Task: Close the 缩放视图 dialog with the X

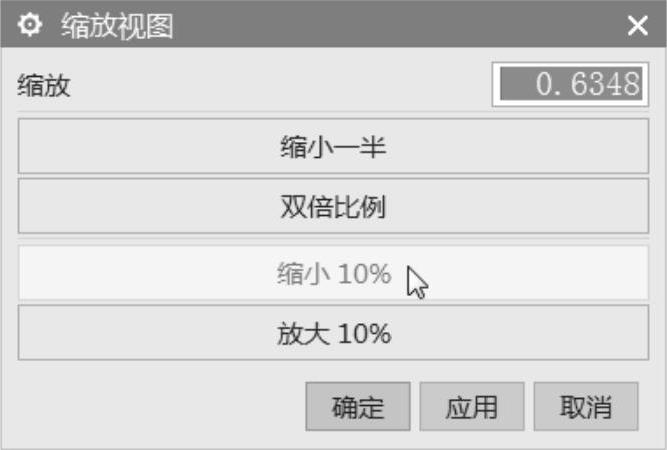Action: [637, 26]
